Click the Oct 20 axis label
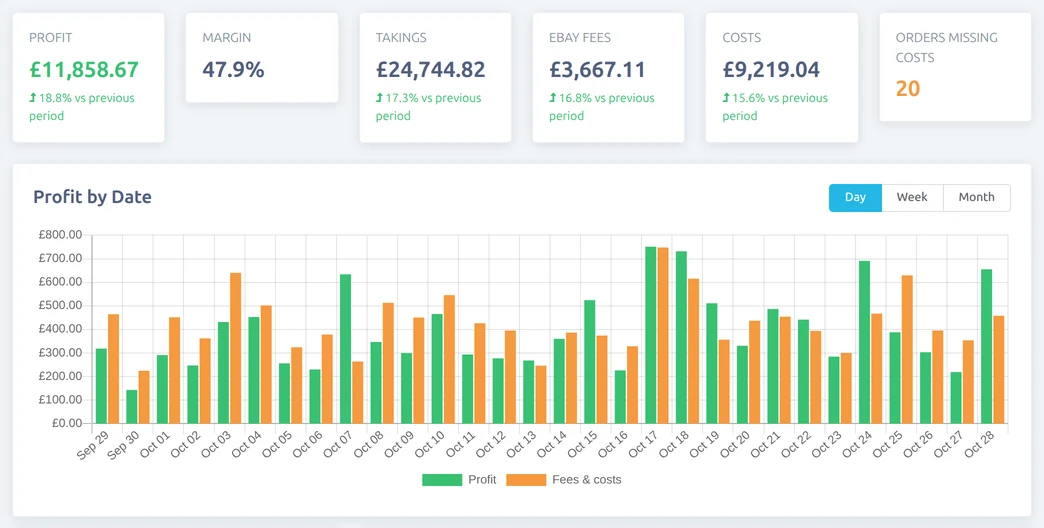The height and width of the screenshot is (528, 1044). click(x=734, y=445)
